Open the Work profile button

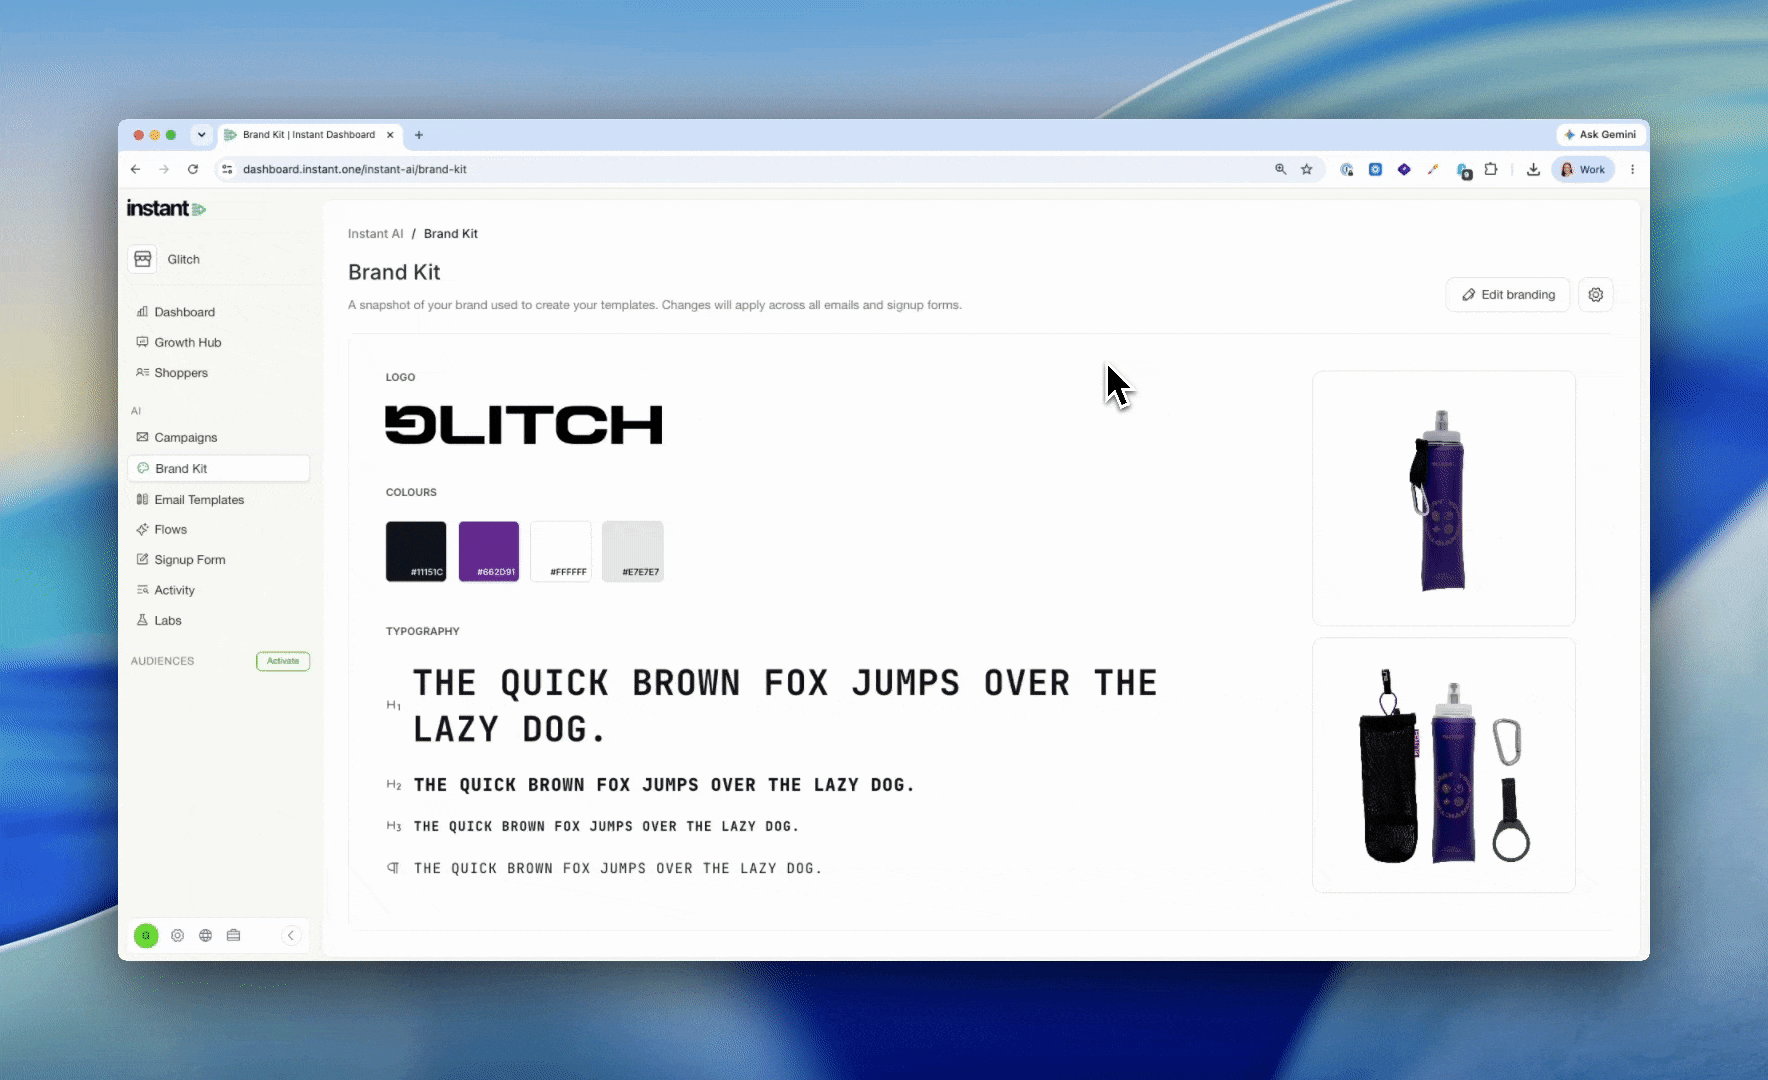click(x=1583, y=169)
